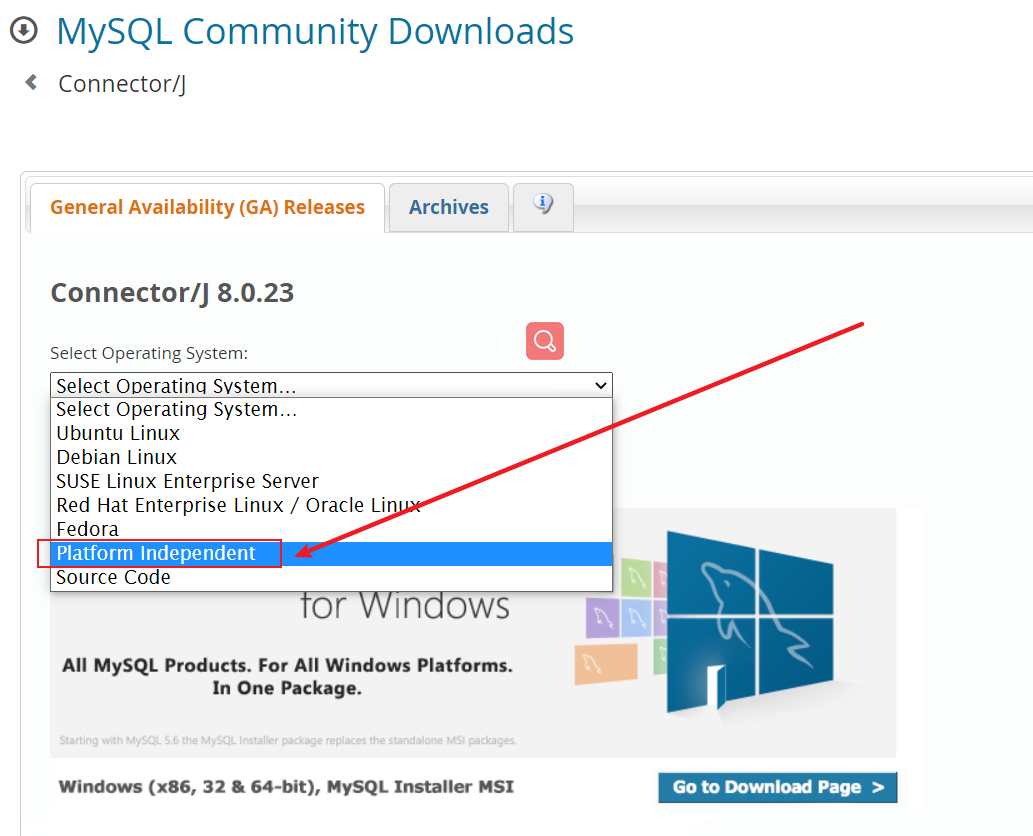Screen dimensions: 1033x836
Task: Choose Source Code from the dropdown
Action: click(113, 577)
